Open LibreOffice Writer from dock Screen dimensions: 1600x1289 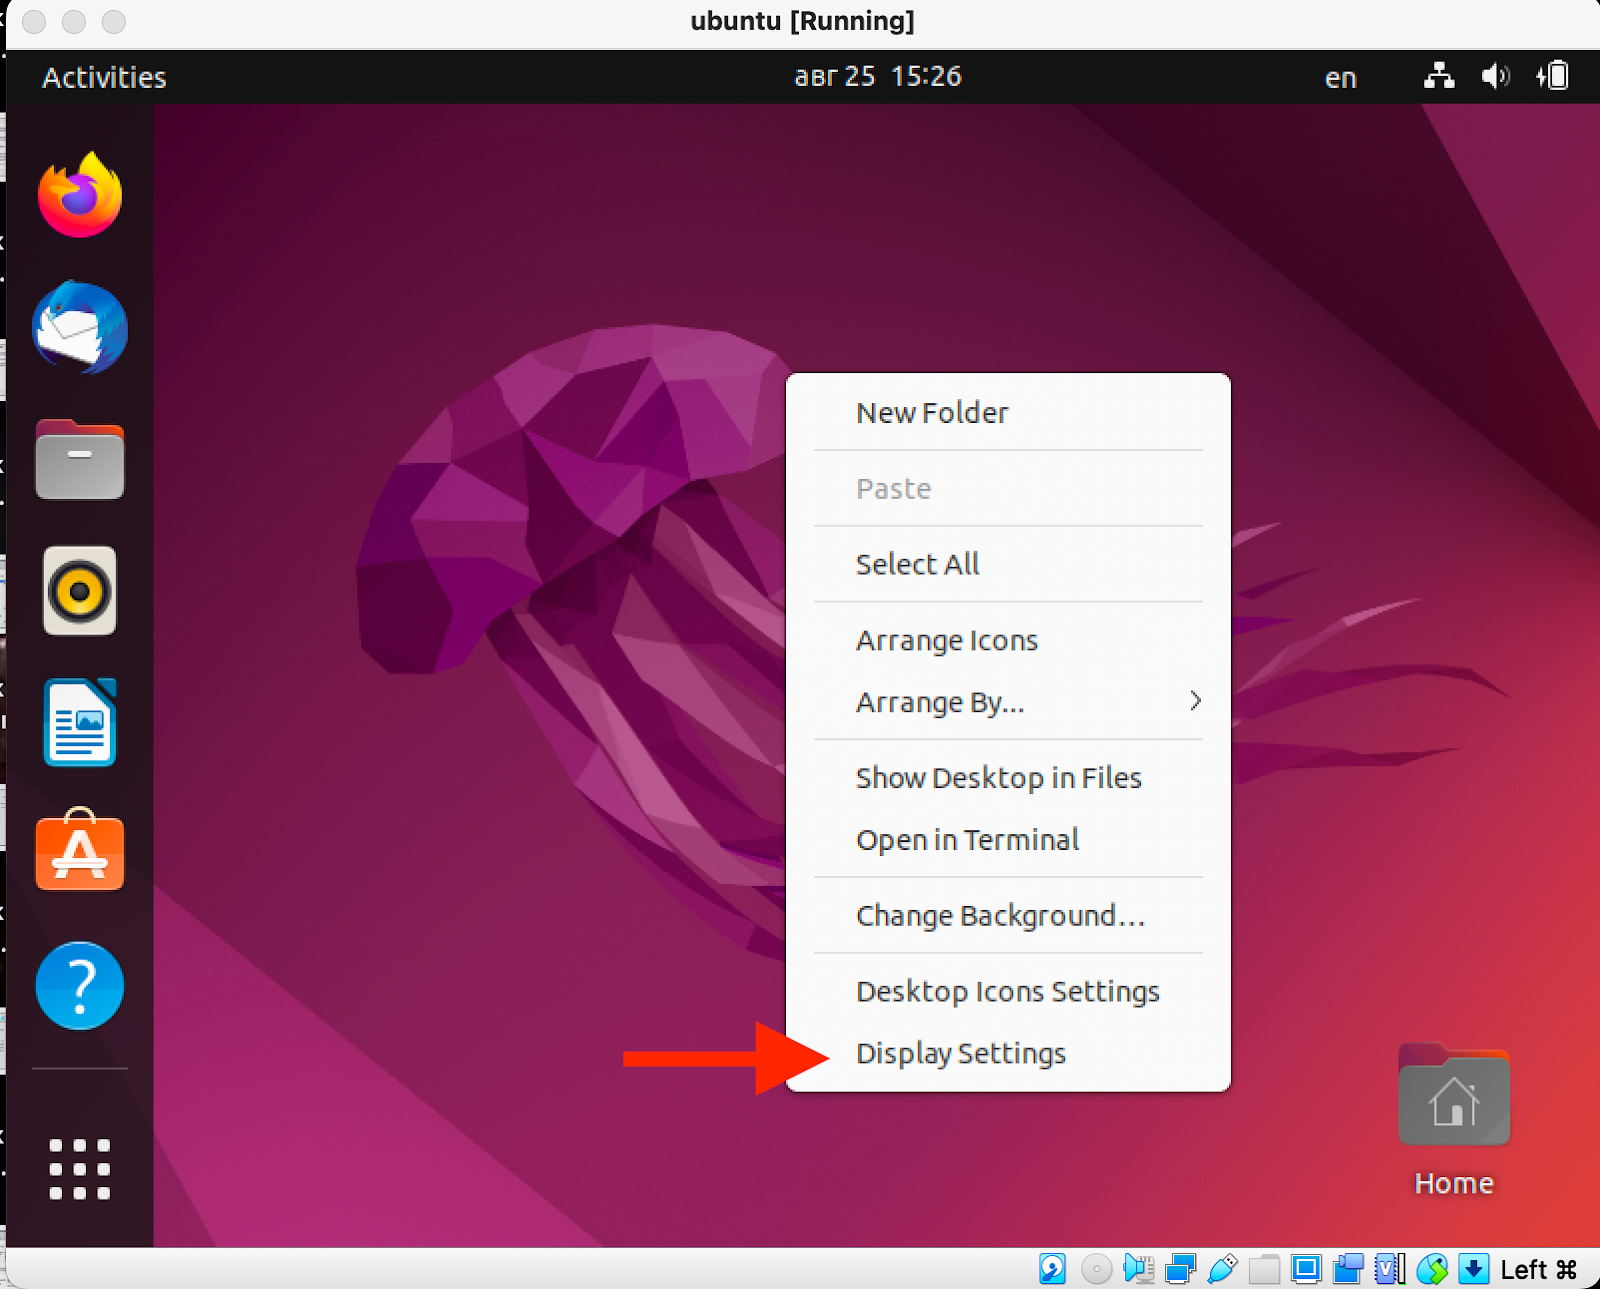[80, 723]
